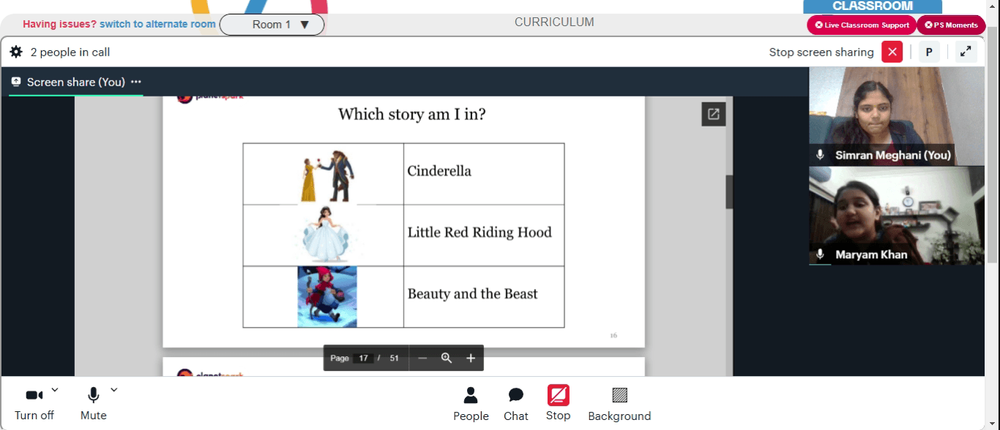Click 'Little Red Riding Hood' text
Image resolution: width=1000 pixels, height=430 pixels.
pos(480,232)
